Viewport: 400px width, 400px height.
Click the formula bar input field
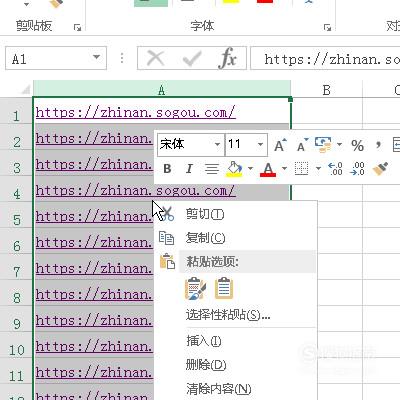coord(325,59)
